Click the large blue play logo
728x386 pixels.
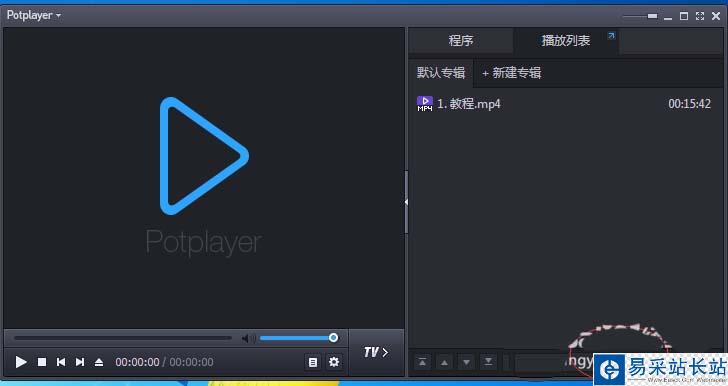pyautogui.click(x=204, y=156)
